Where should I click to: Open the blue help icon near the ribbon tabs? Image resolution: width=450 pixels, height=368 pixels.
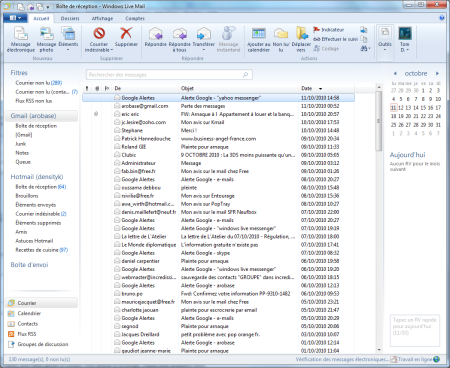click(x=442, y=18)
